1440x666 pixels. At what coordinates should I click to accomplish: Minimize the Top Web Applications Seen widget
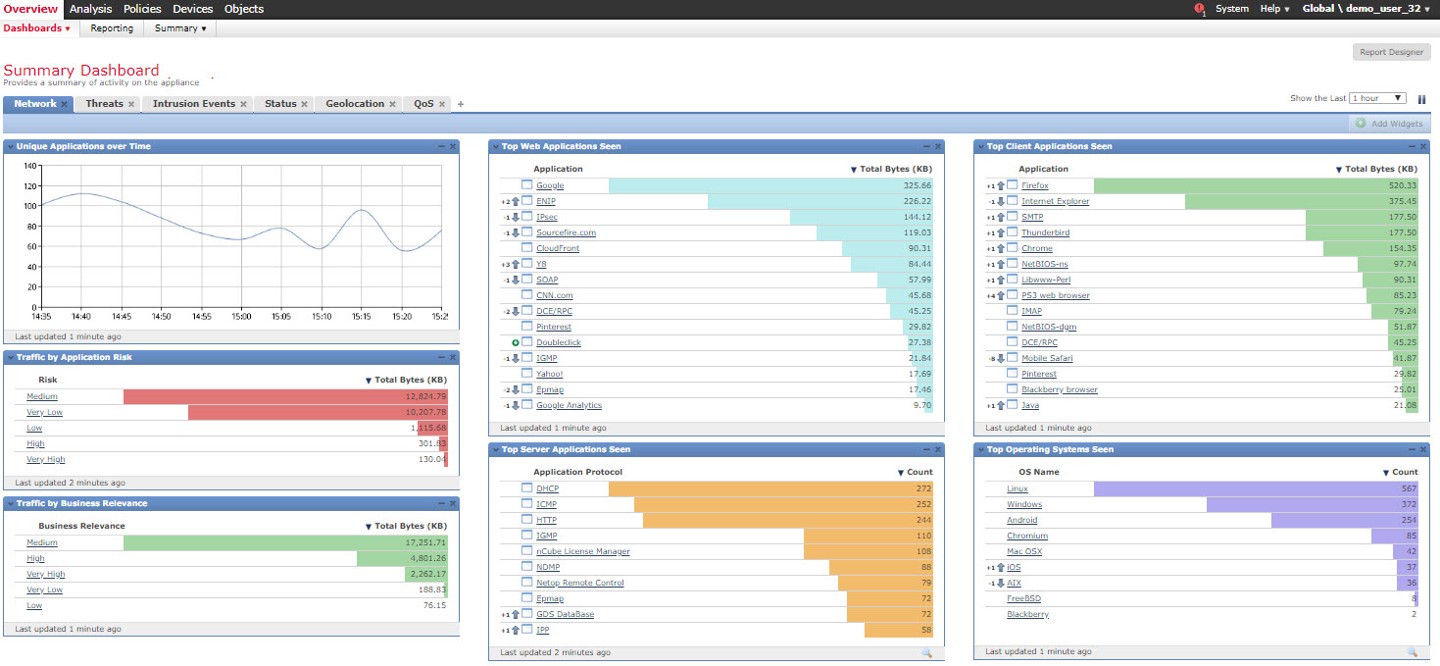click(926, 147)
